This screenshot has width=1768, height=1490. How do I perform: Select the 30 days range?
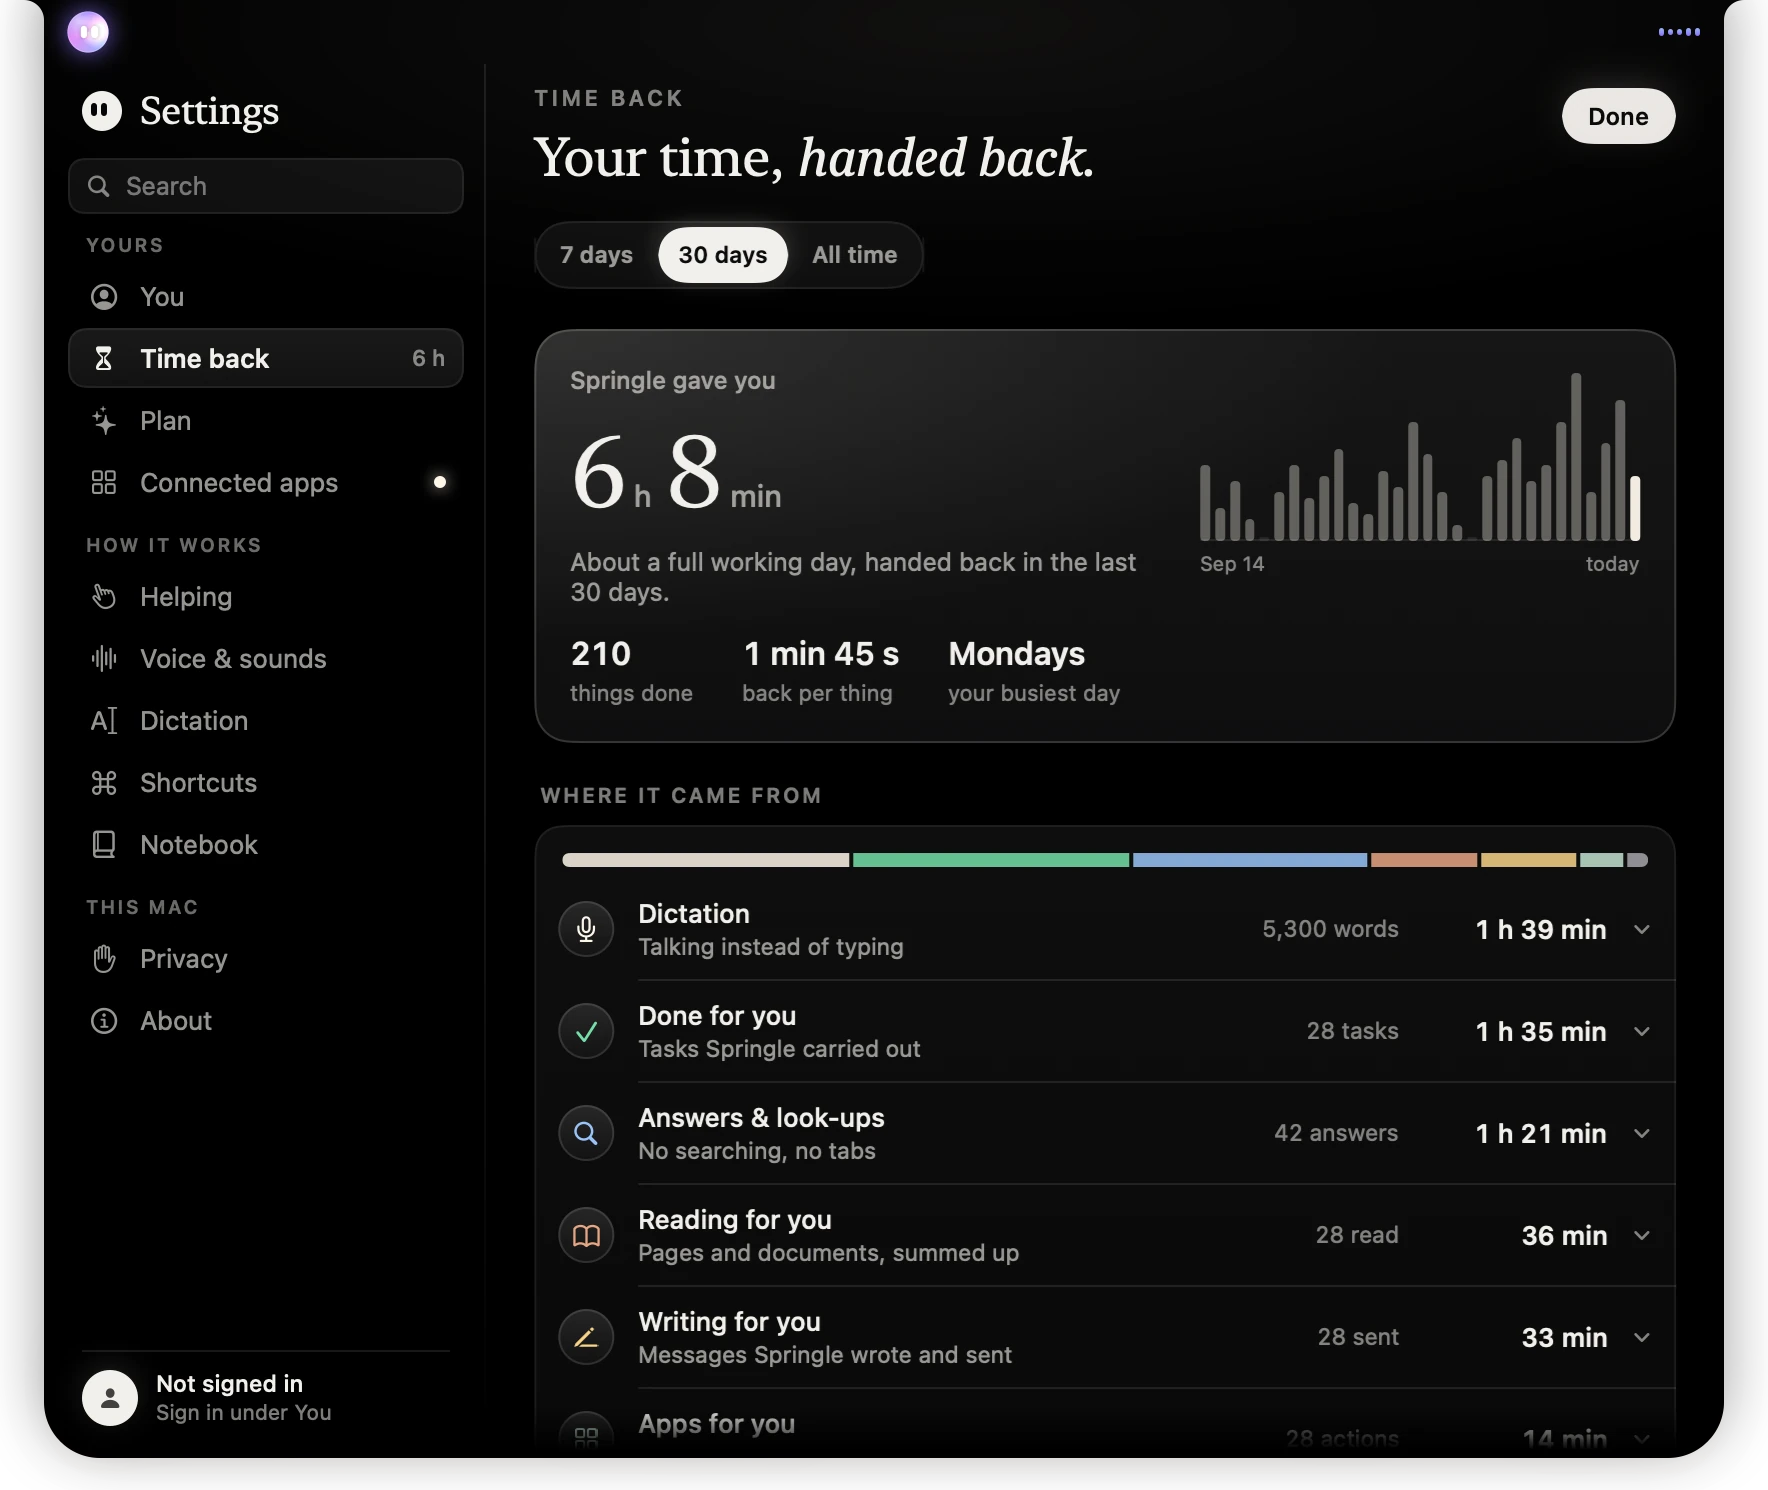pyautogui.click(x=723, y=255)
